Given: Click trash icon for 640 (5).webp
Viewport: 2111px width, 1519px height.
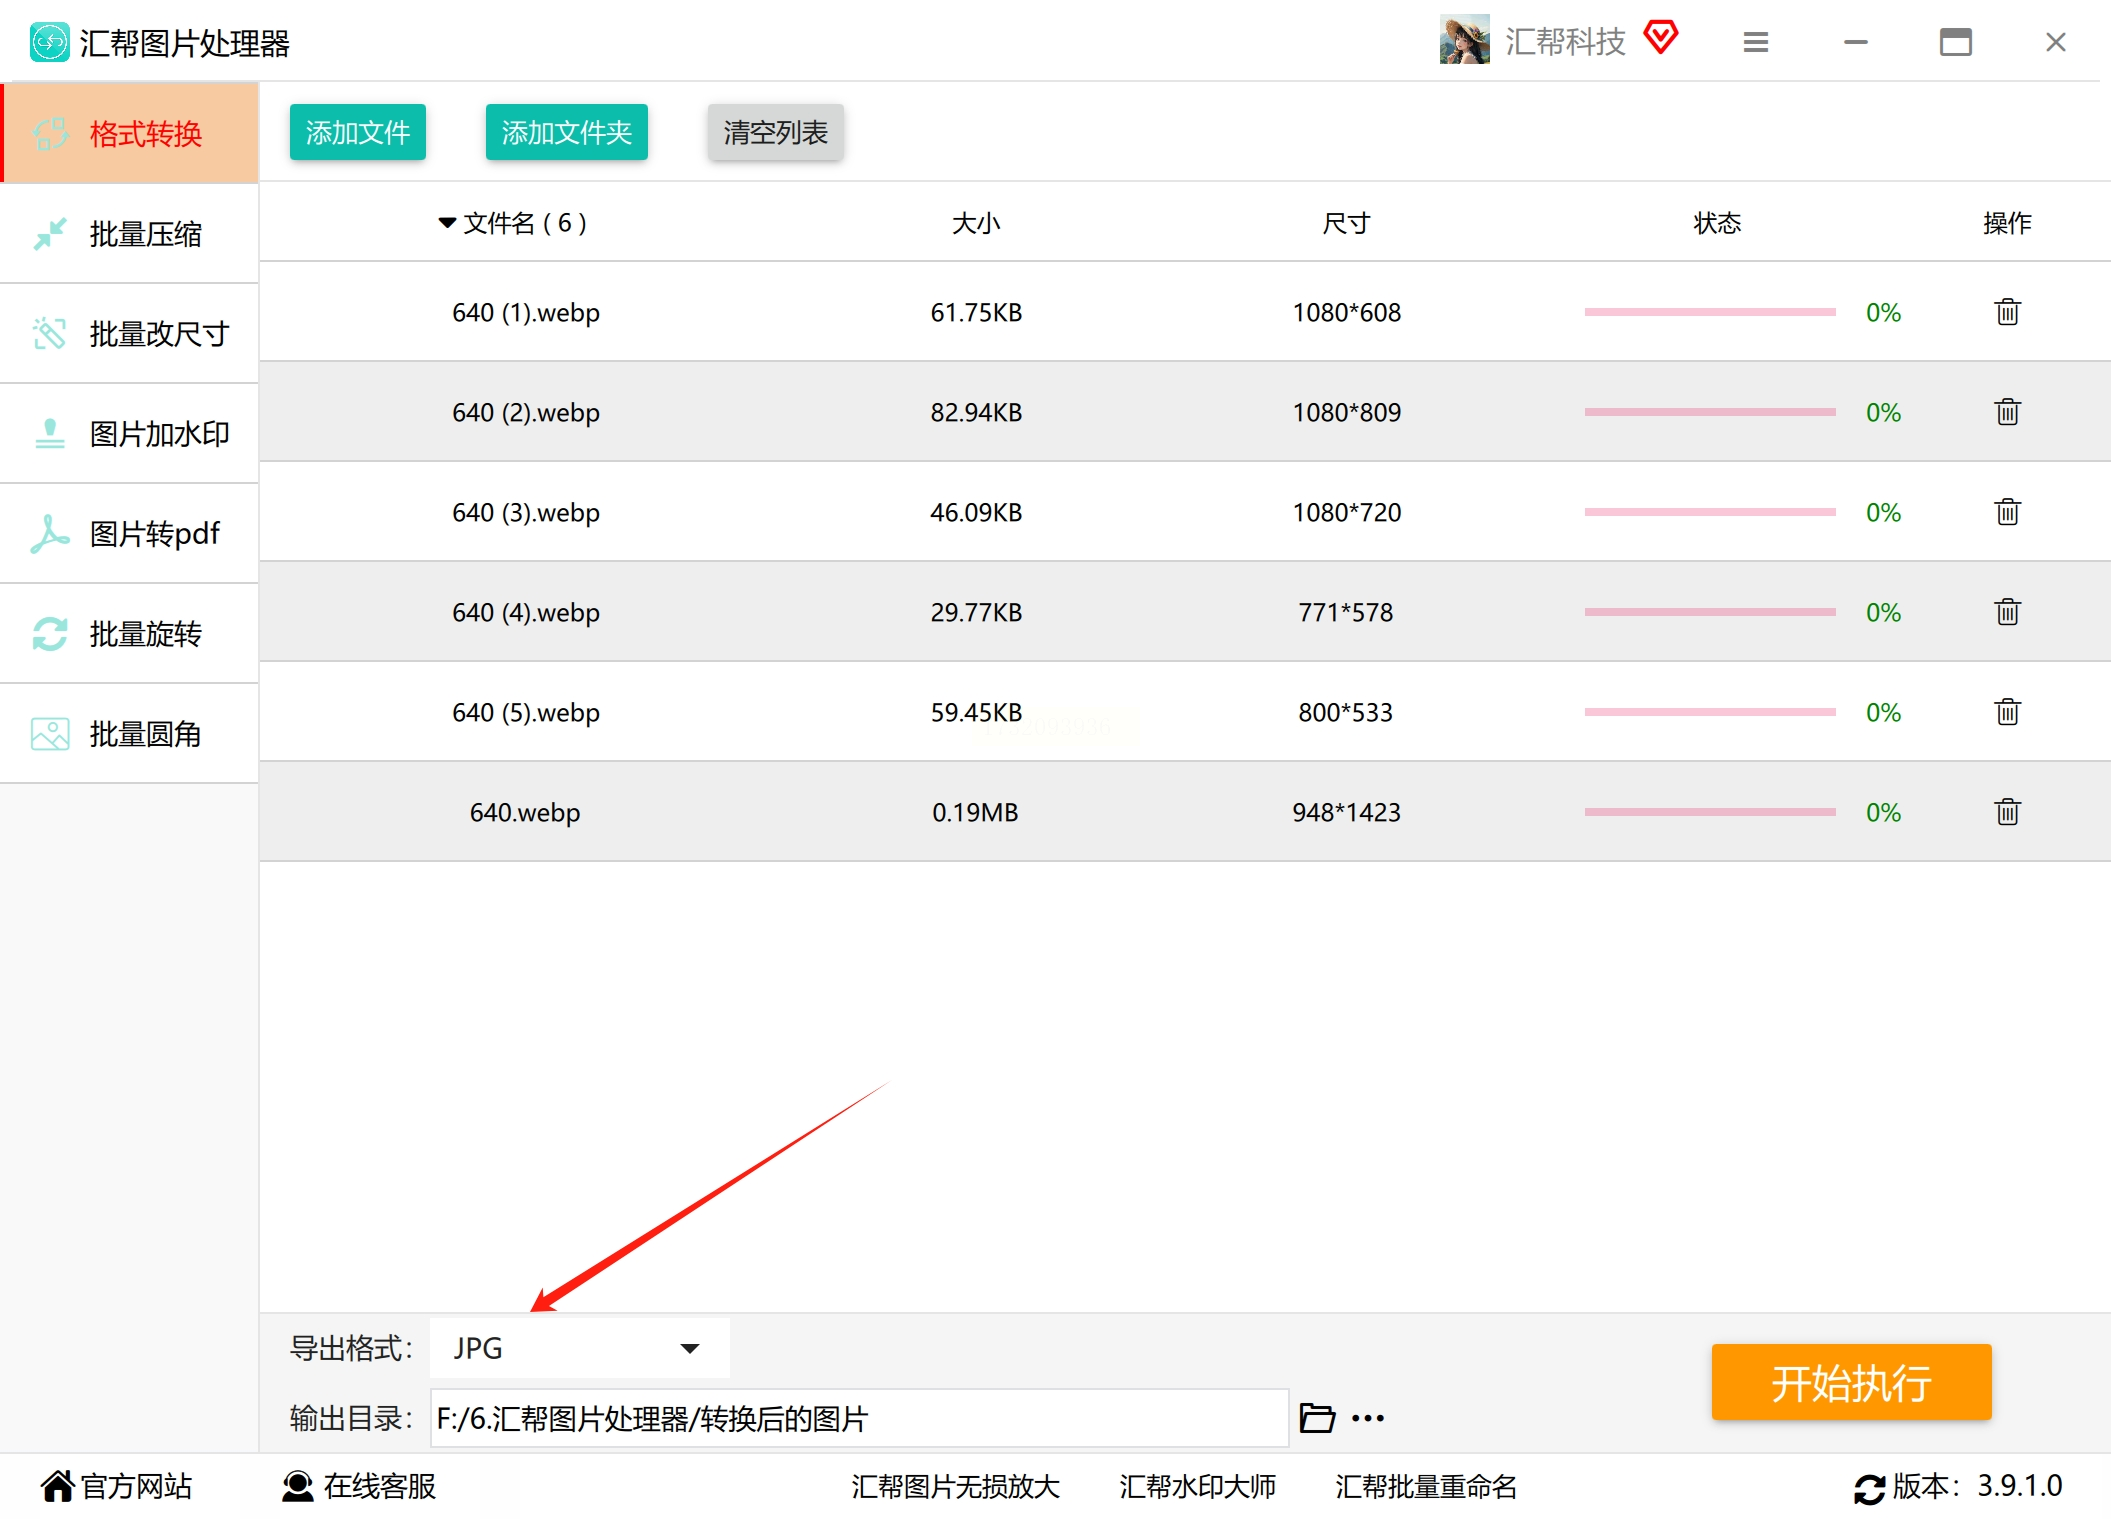Looking at the screenshot, I should click(x=2007, y=712).
